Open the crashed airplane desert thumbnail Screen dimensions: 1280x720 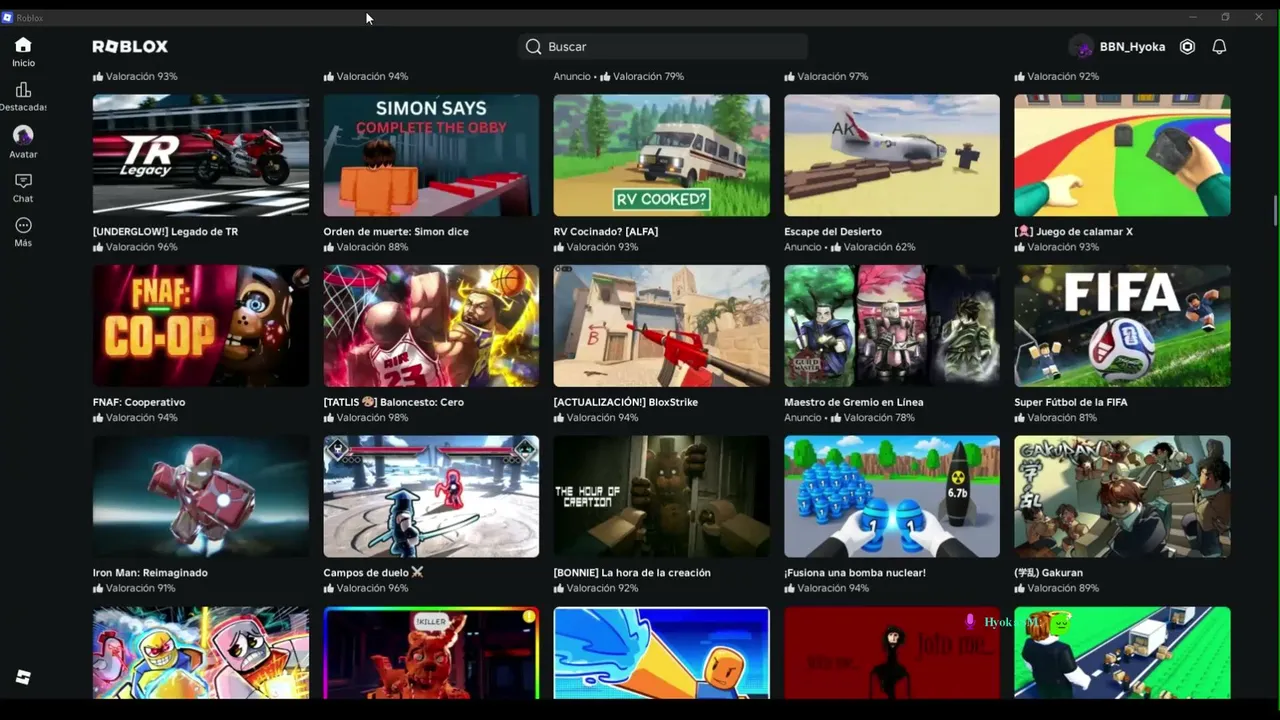coord(892,155)
